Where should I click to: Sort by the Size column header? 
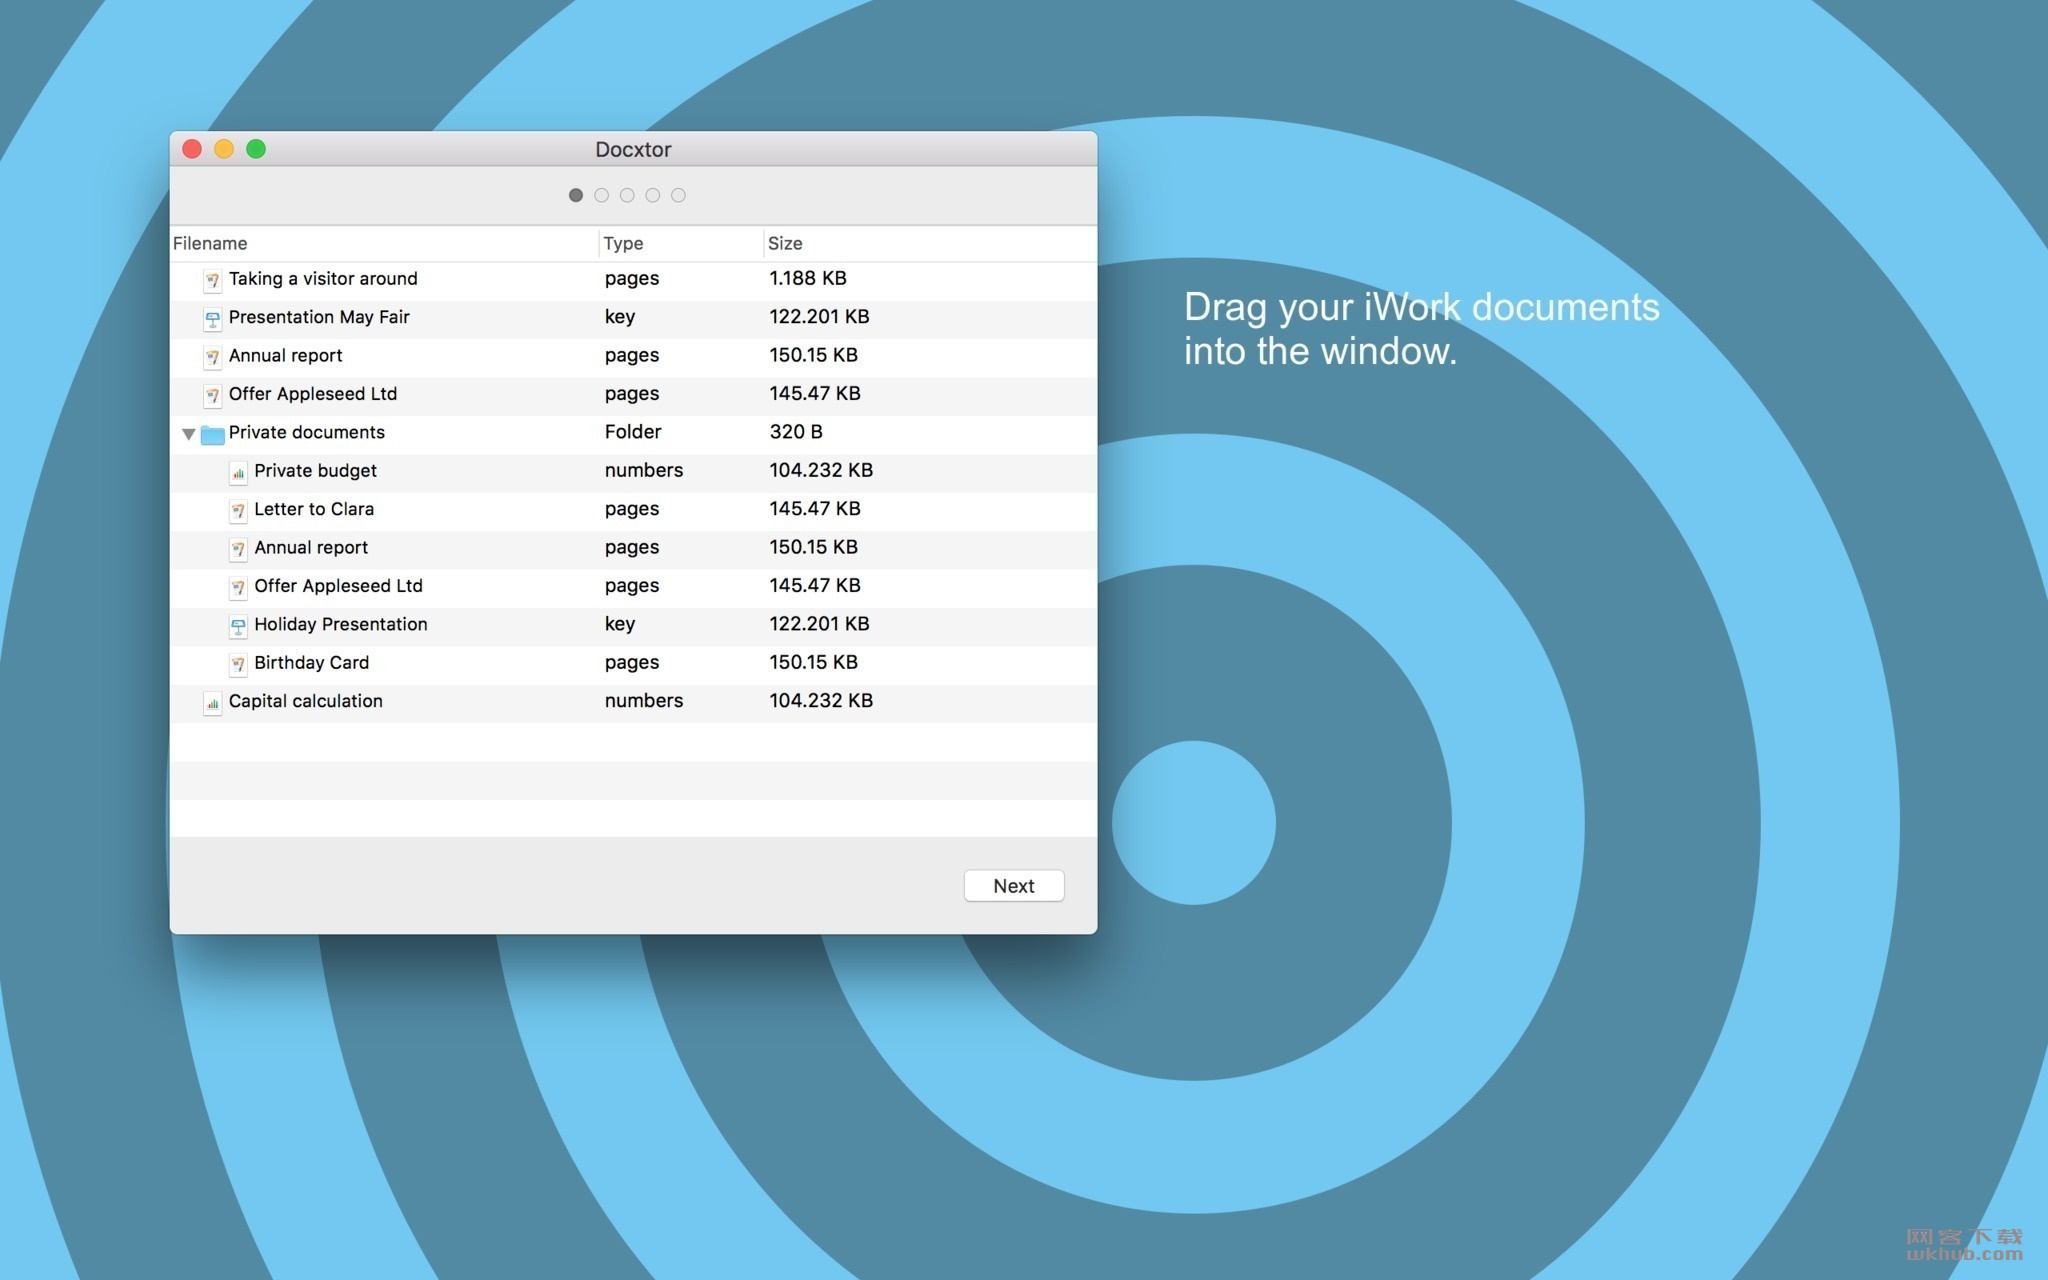930,243
